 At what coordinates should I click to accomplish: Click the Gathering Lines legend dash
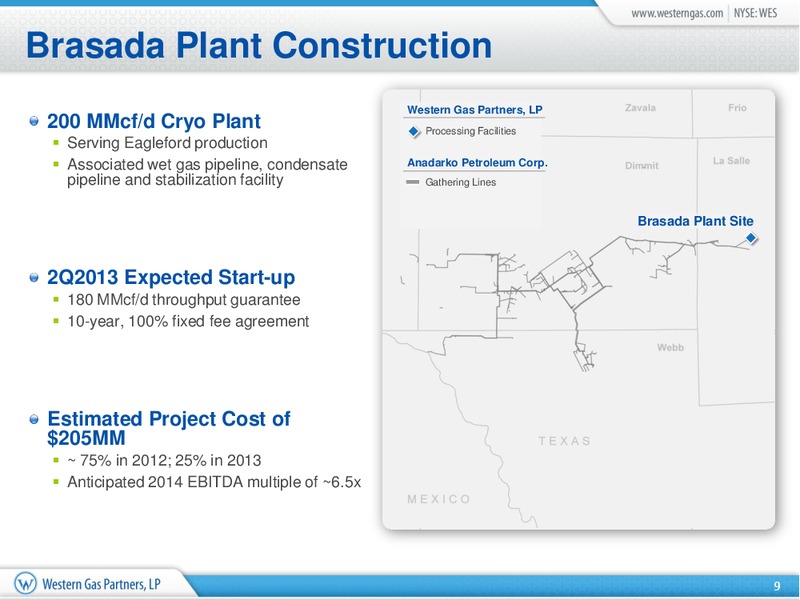point(412,182)
